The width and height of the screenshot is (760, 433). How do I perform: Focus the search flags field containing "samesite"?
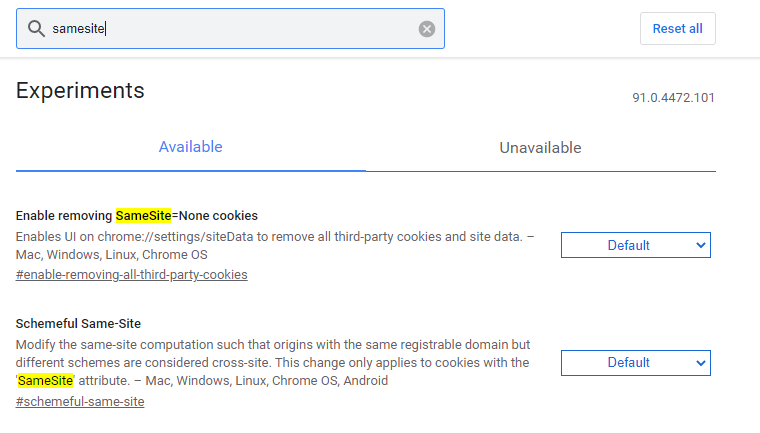click(230, 29)
